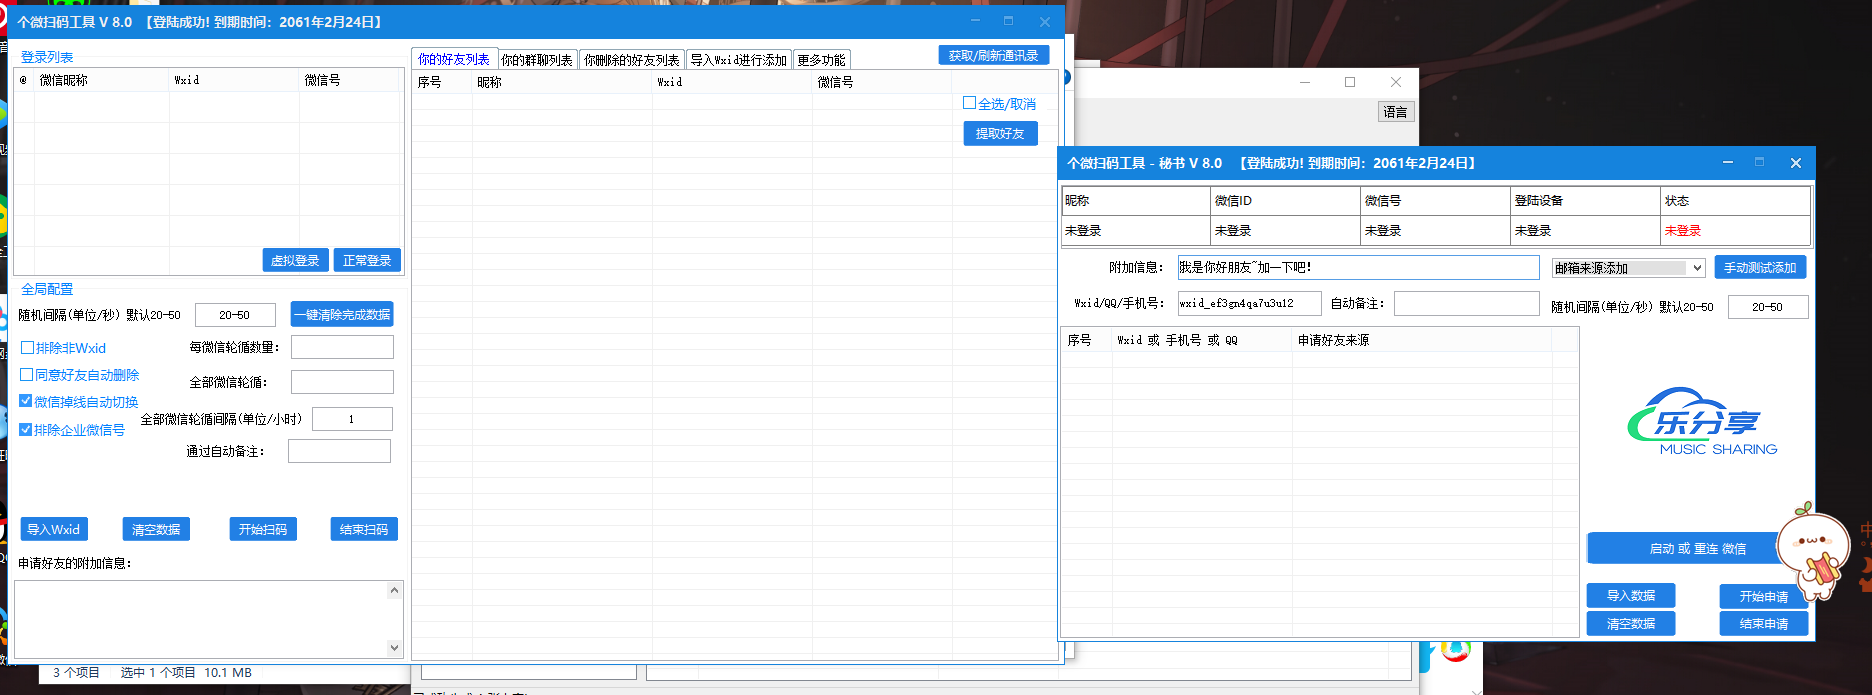Click 申请好友的附加信息 text area
1872x695 pixels.
[x=200, y=619]
